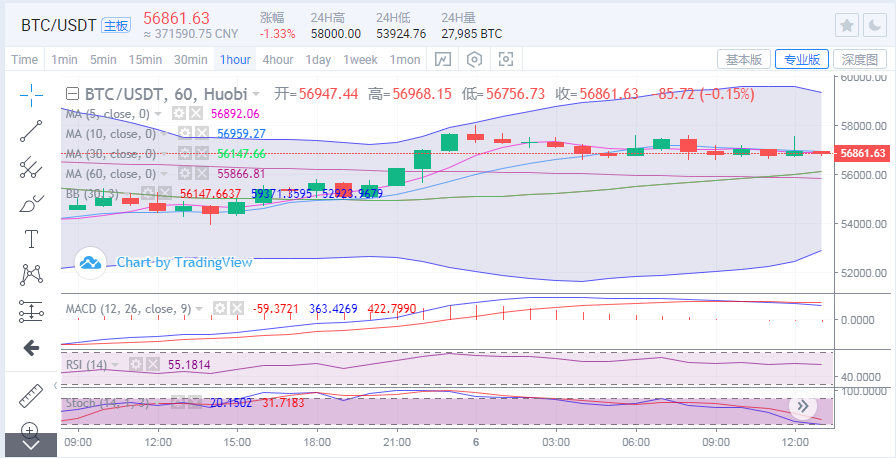Open RSI (14) settings gear
Screen dimensions: 896x458
[x=136, y=364]
